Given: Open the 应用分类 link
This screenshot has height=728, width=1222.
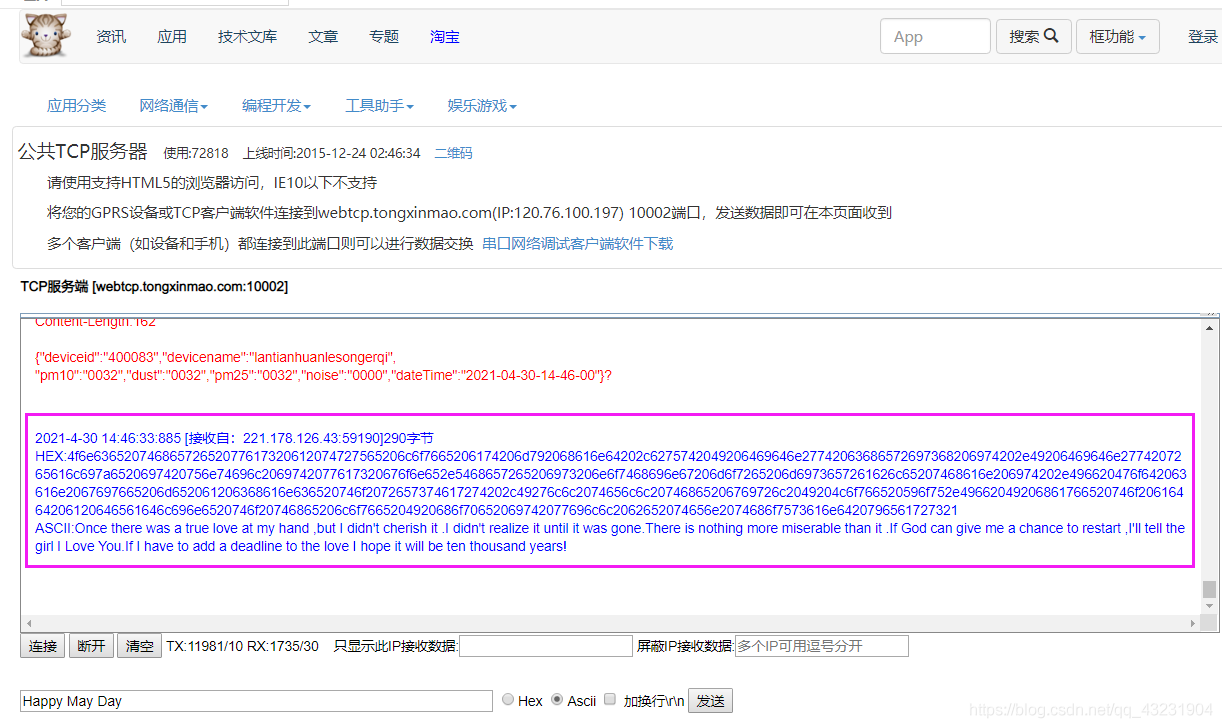Looking at the screenshot, I should click(x=76, y=105).
